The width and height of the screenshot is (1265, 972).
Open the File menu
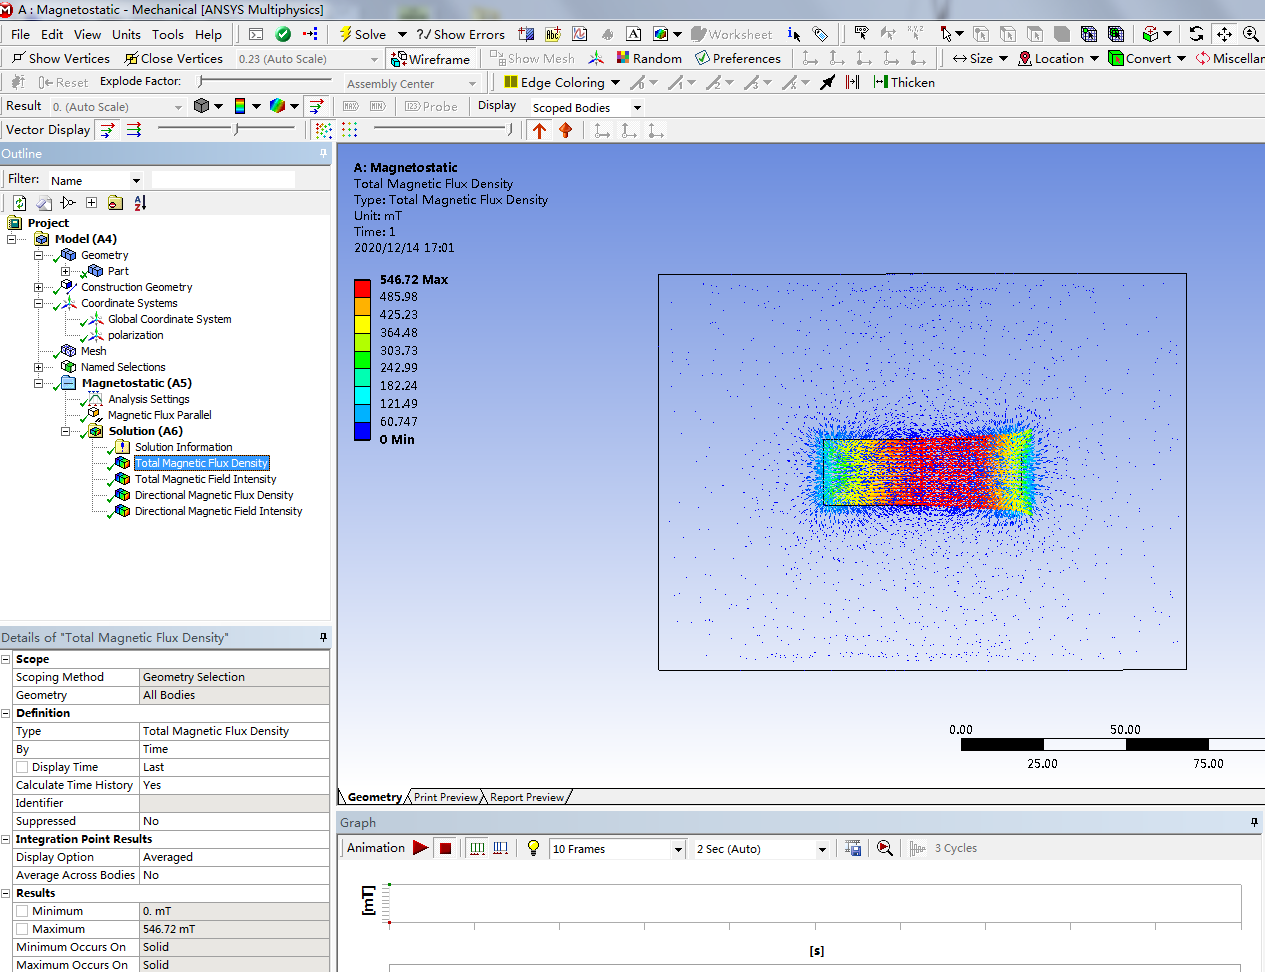pyautogui.click(x=20, y=34)
